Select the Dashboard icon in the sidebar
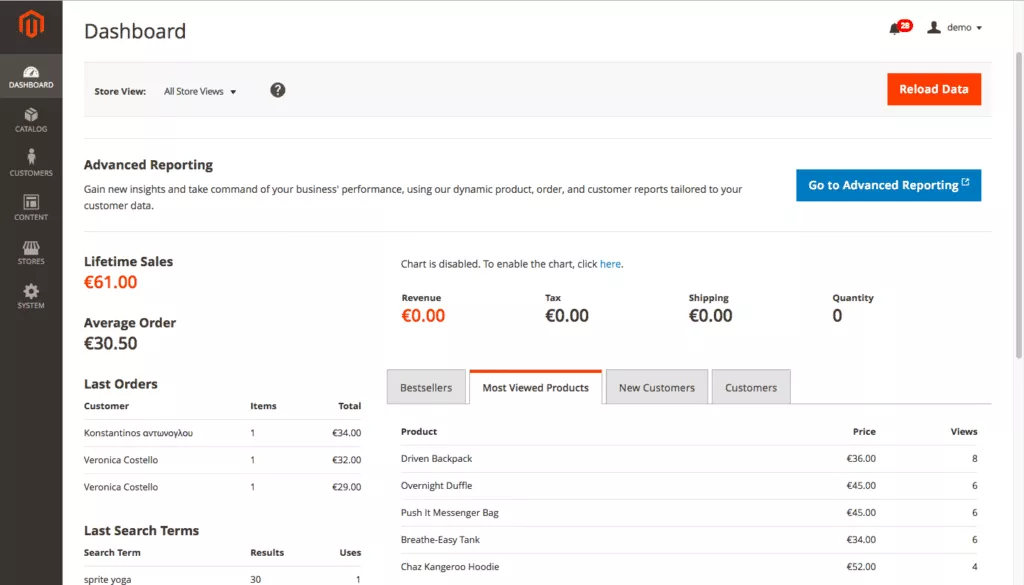1024x585 pixels. point(31,75)
